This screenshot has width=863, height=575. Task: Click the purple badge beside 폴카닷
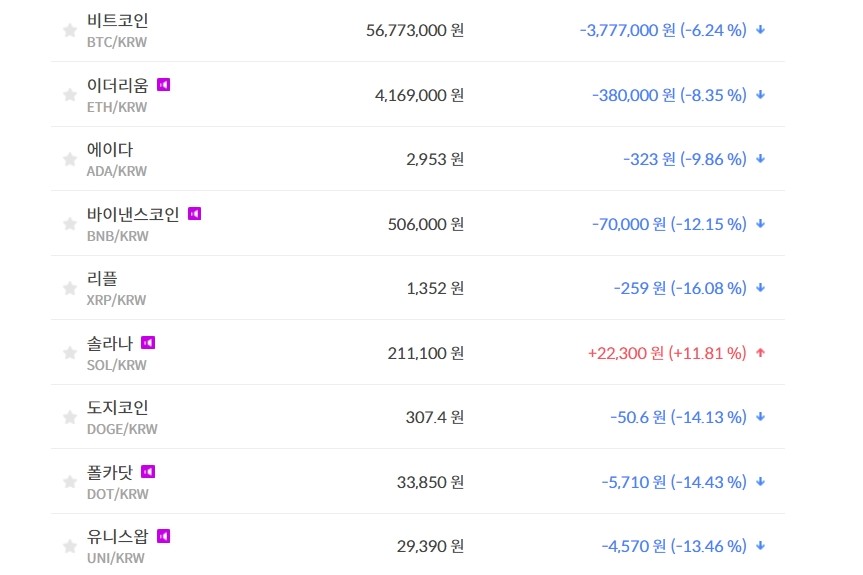pyautogui.click(x=148, y=472)
